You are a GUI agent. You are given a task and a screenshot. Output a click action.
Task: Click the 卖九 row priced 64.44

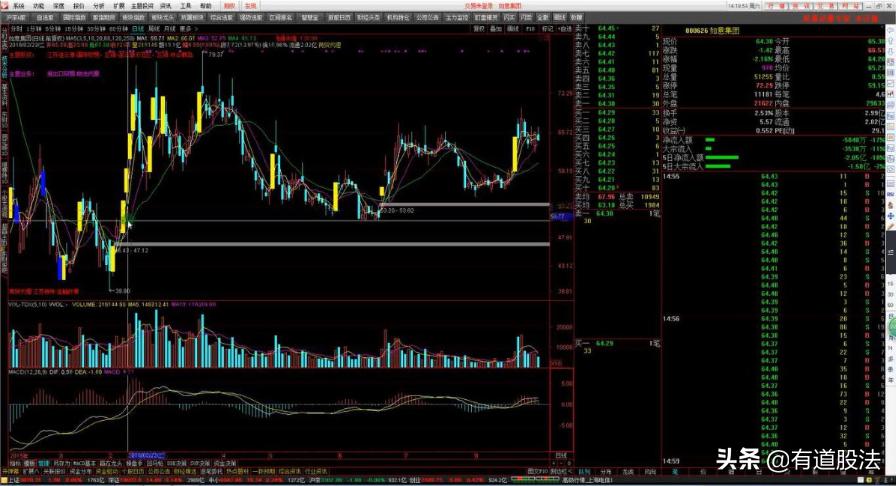pos(617,37)
